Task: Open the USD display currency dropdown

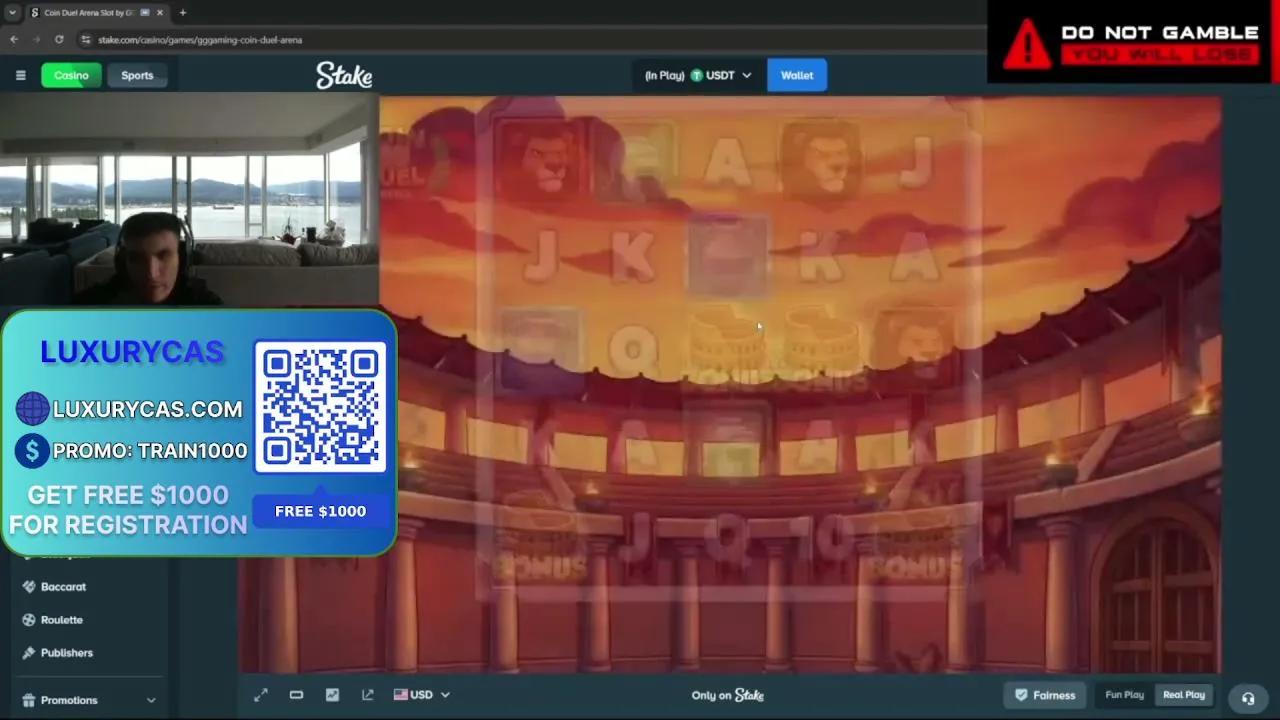Action: click(422, 695)
